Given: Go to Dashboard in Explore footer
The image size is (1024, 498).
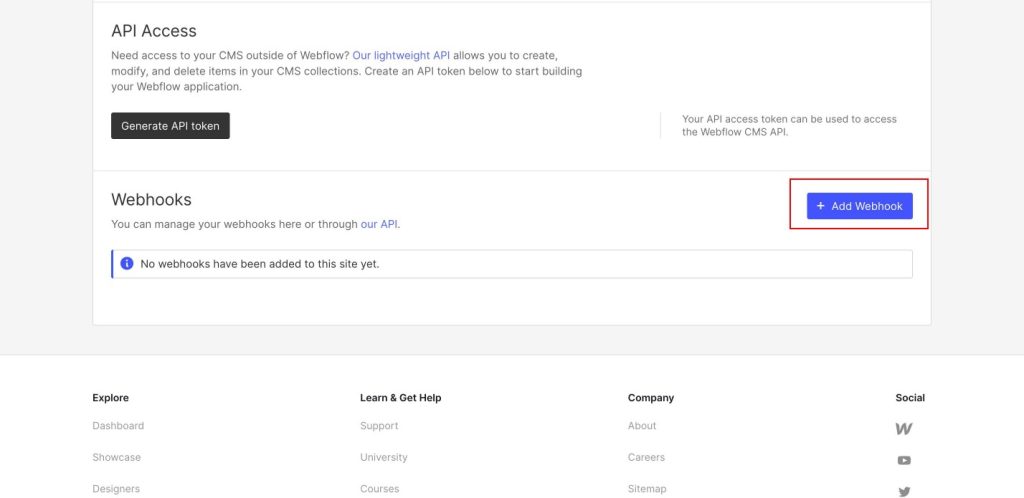Looking at the screenshot, I should pos(118,426).
